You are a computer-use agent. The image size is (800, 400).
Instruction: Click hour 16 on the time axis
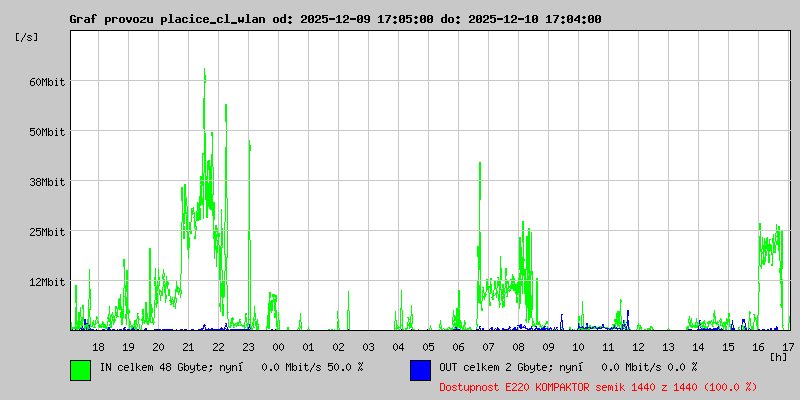coord(758,346)
